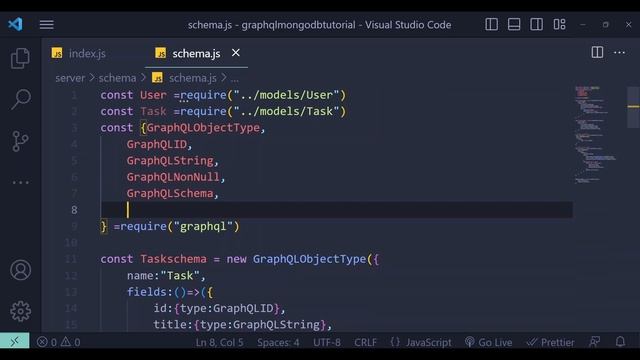The width and height of the screenshot is (640, 360).
Task: Click the code minimap preview
Action: click(595, 135)
